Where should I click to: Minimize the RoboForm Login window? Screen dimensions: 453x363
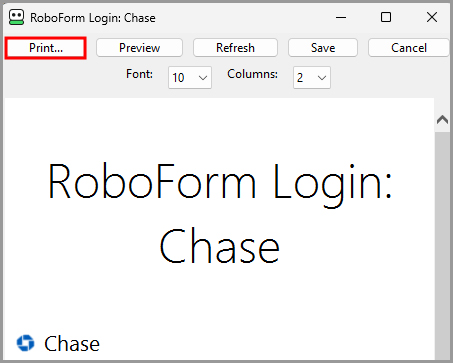click(x=341, y=17)
